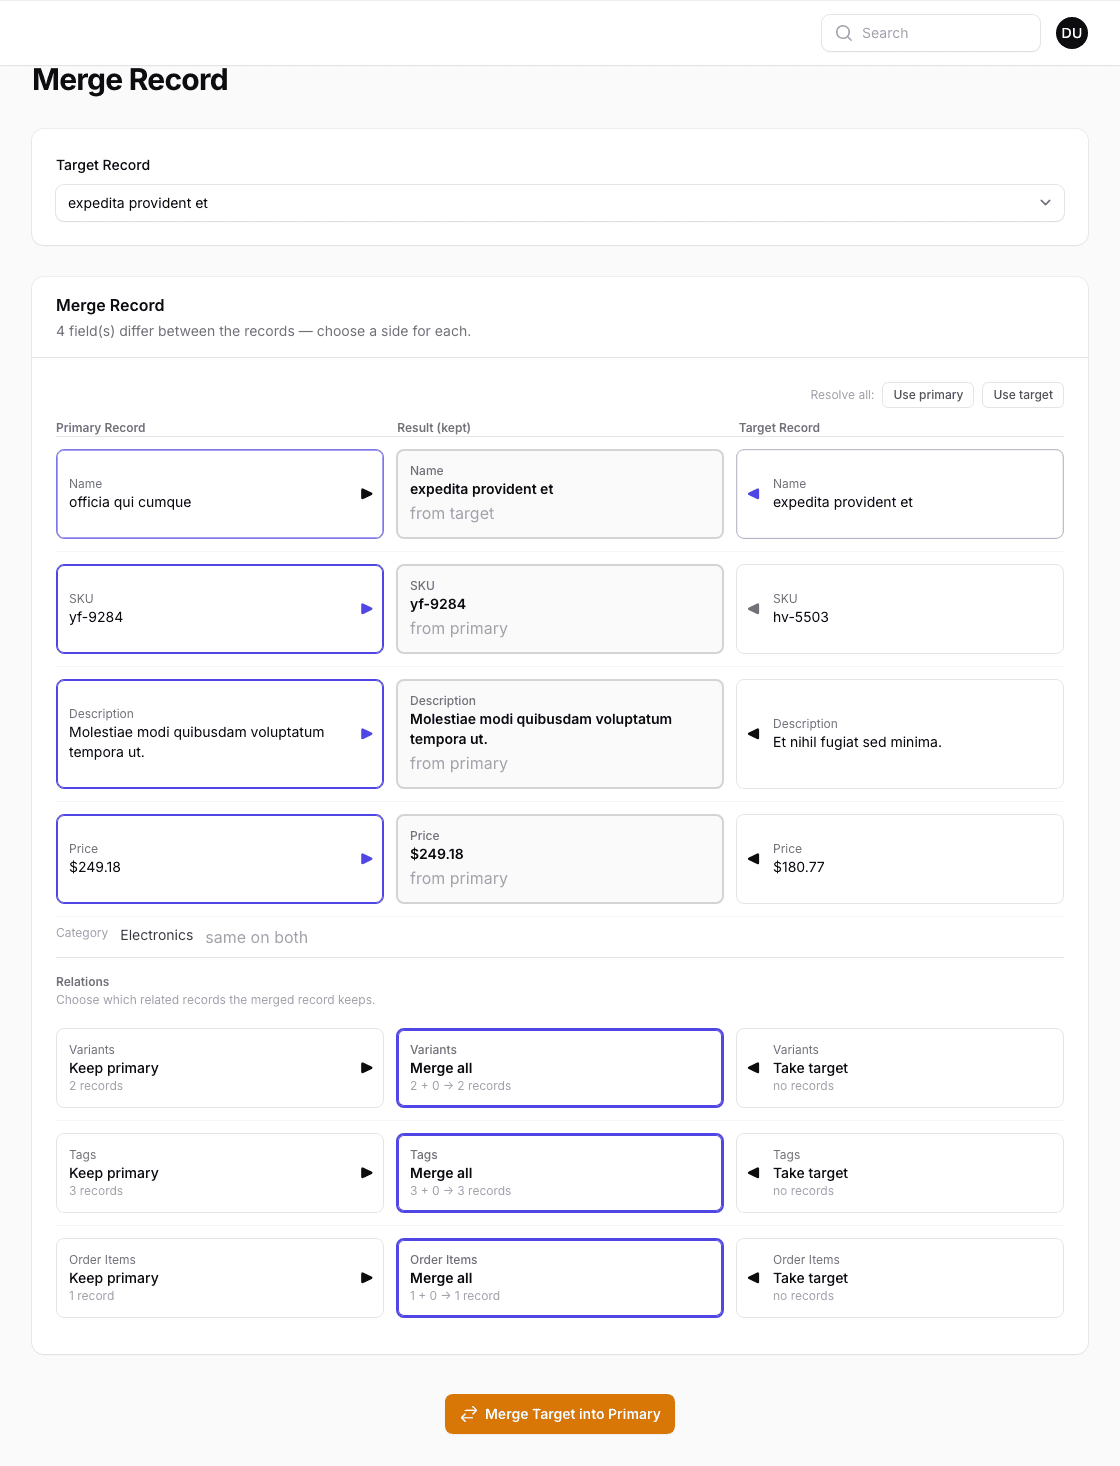Click the result Description 'from primary' card
Screen dimensions: 1120x1466
(x=560, y=734)
